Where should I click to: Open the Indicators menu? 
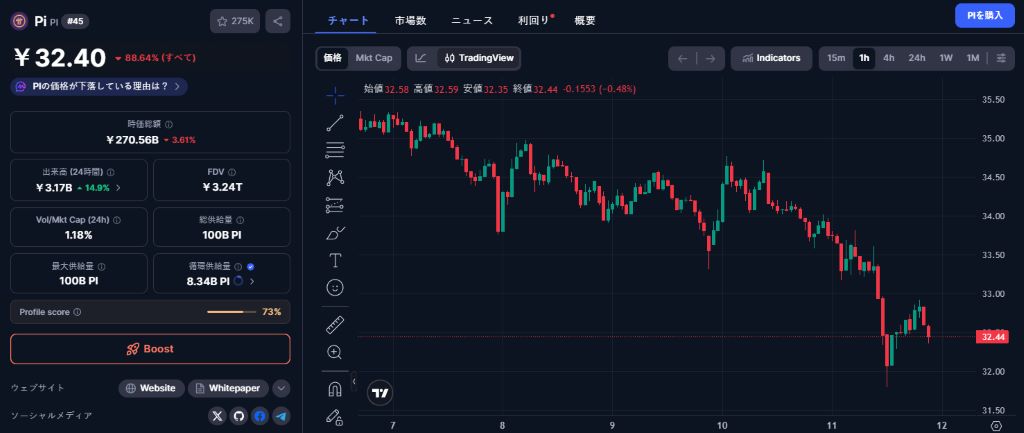click(x=771, y=58)
